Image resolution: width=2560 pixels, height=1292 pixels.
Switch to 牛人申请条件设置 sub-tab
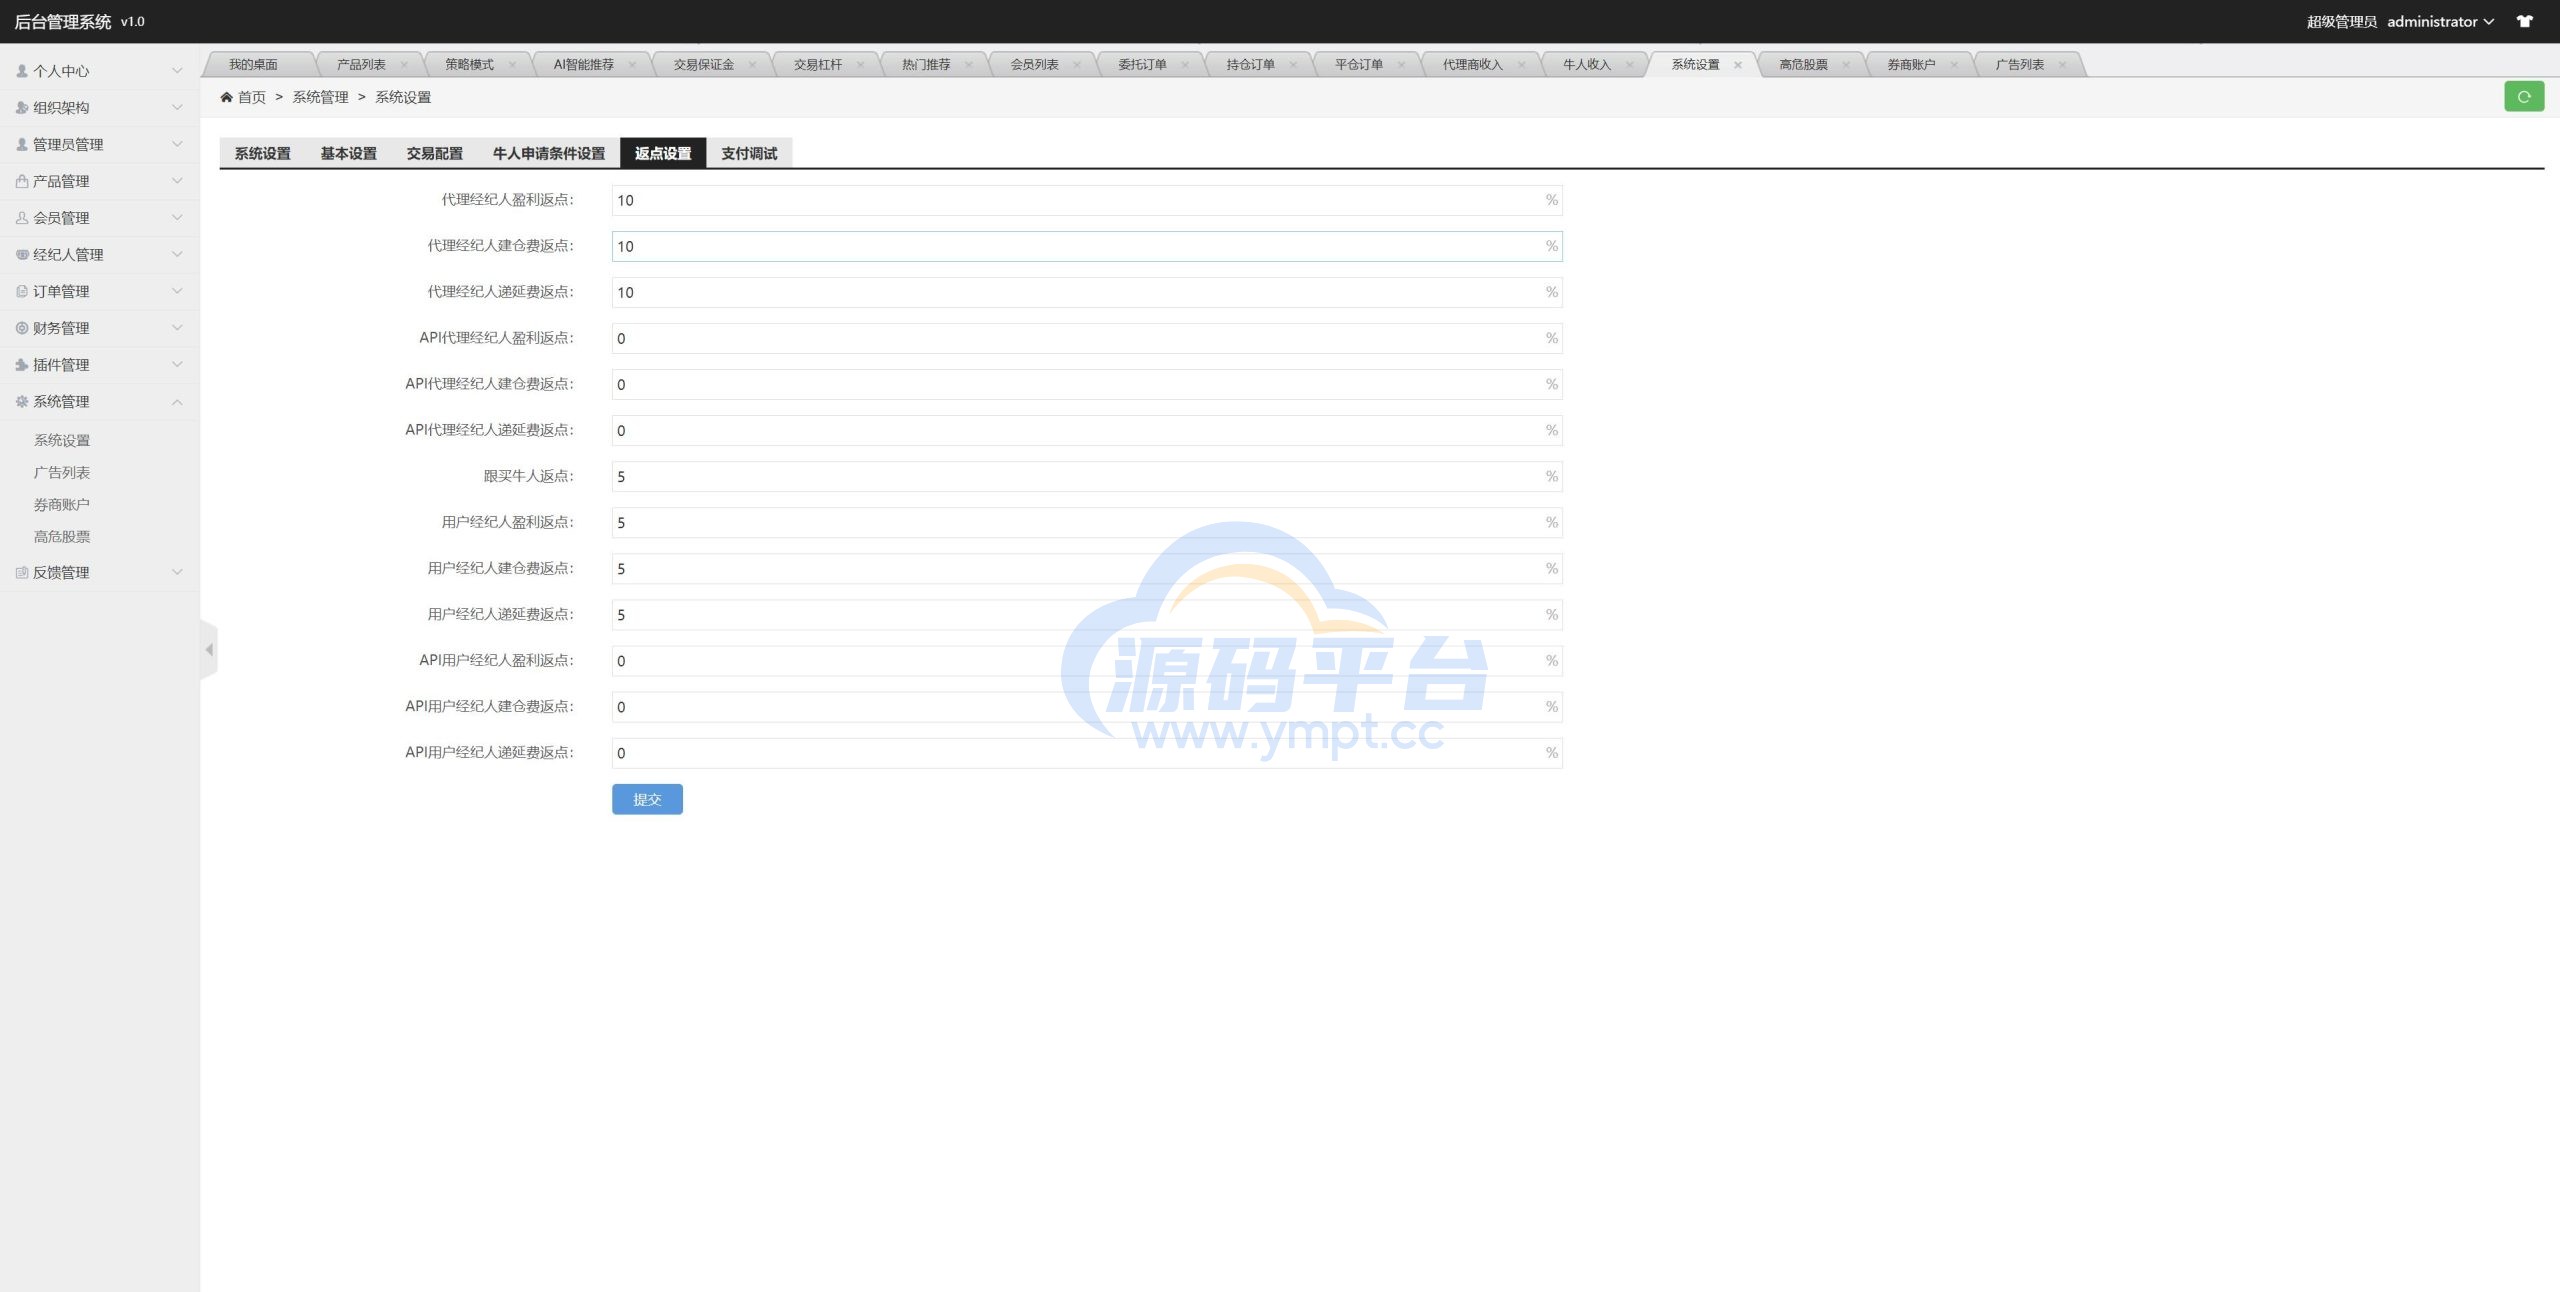548,153
